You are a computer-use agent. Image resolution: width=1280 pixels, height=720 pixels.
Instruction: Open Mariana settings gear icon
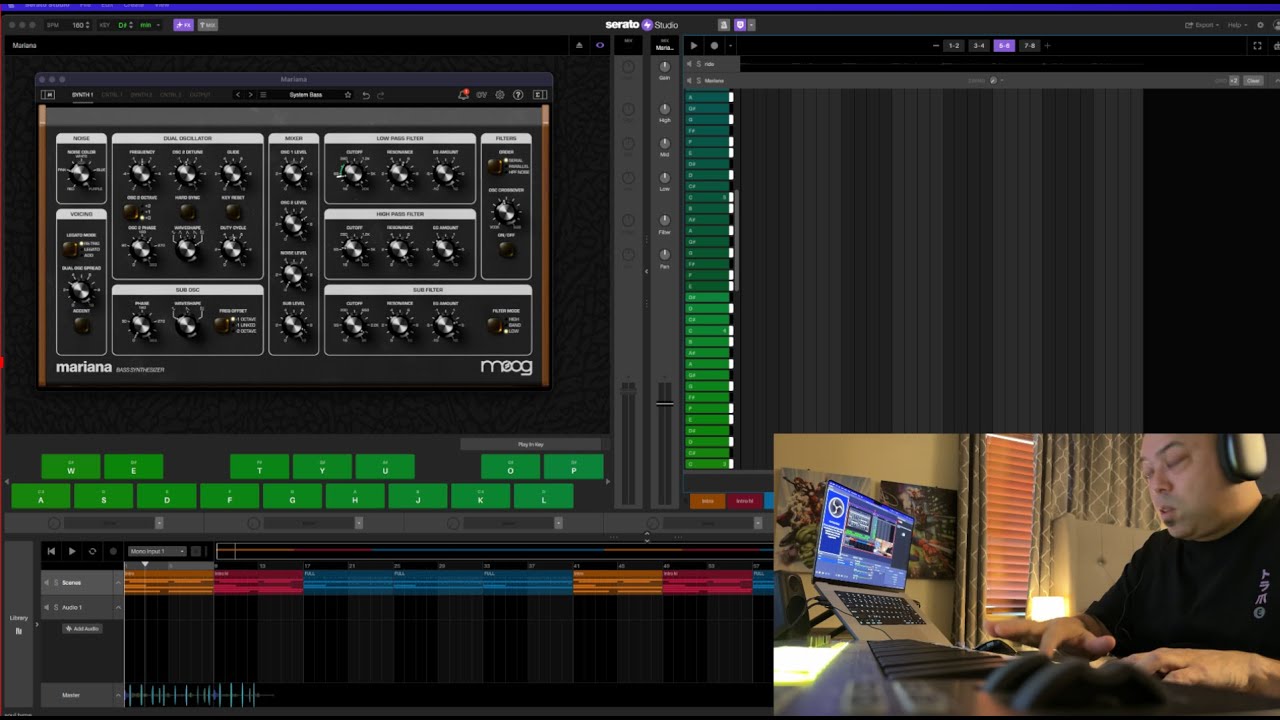500,95
